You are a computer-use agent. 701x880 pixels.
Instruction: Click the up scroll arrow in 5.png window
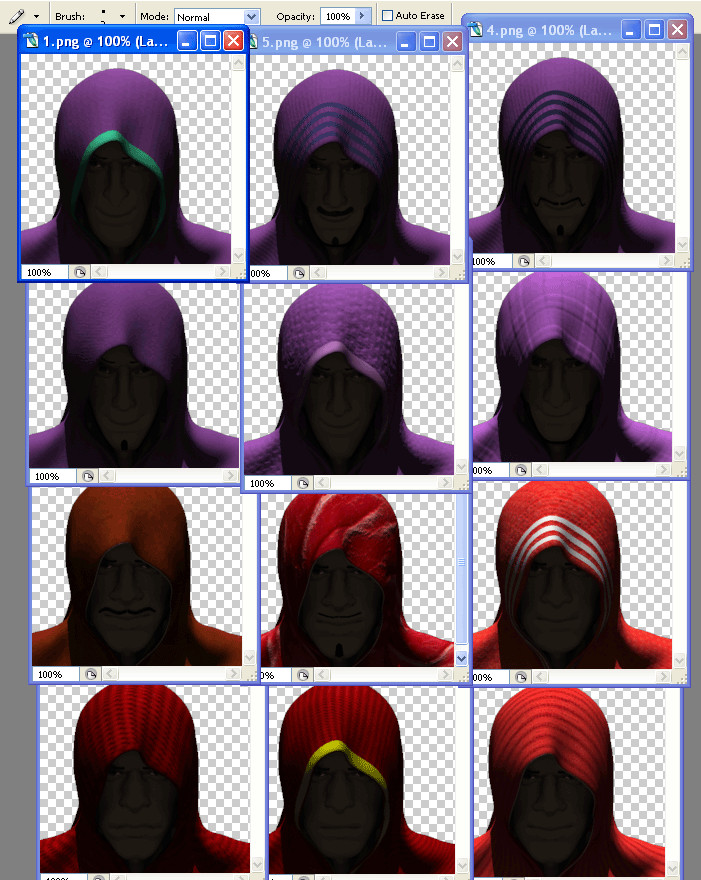(x=457, y=63)
